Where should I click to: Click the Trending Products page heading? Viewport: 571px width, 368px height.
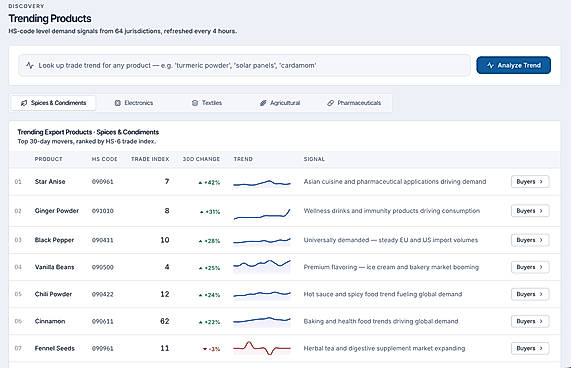tap(50, 18)
